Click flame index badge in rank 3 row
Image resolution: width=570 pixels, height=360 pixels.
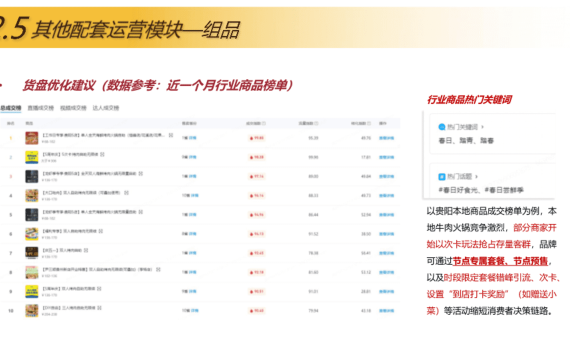pos(257,176)
